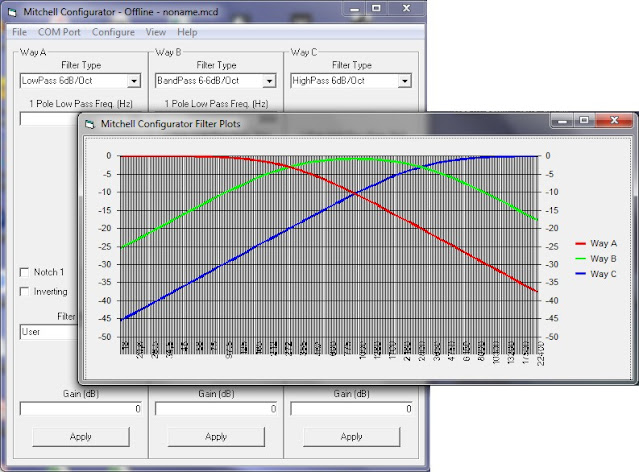
Task: Click the red Way A legend swatch
Action: pyautogui.click(x=580, y=244)
